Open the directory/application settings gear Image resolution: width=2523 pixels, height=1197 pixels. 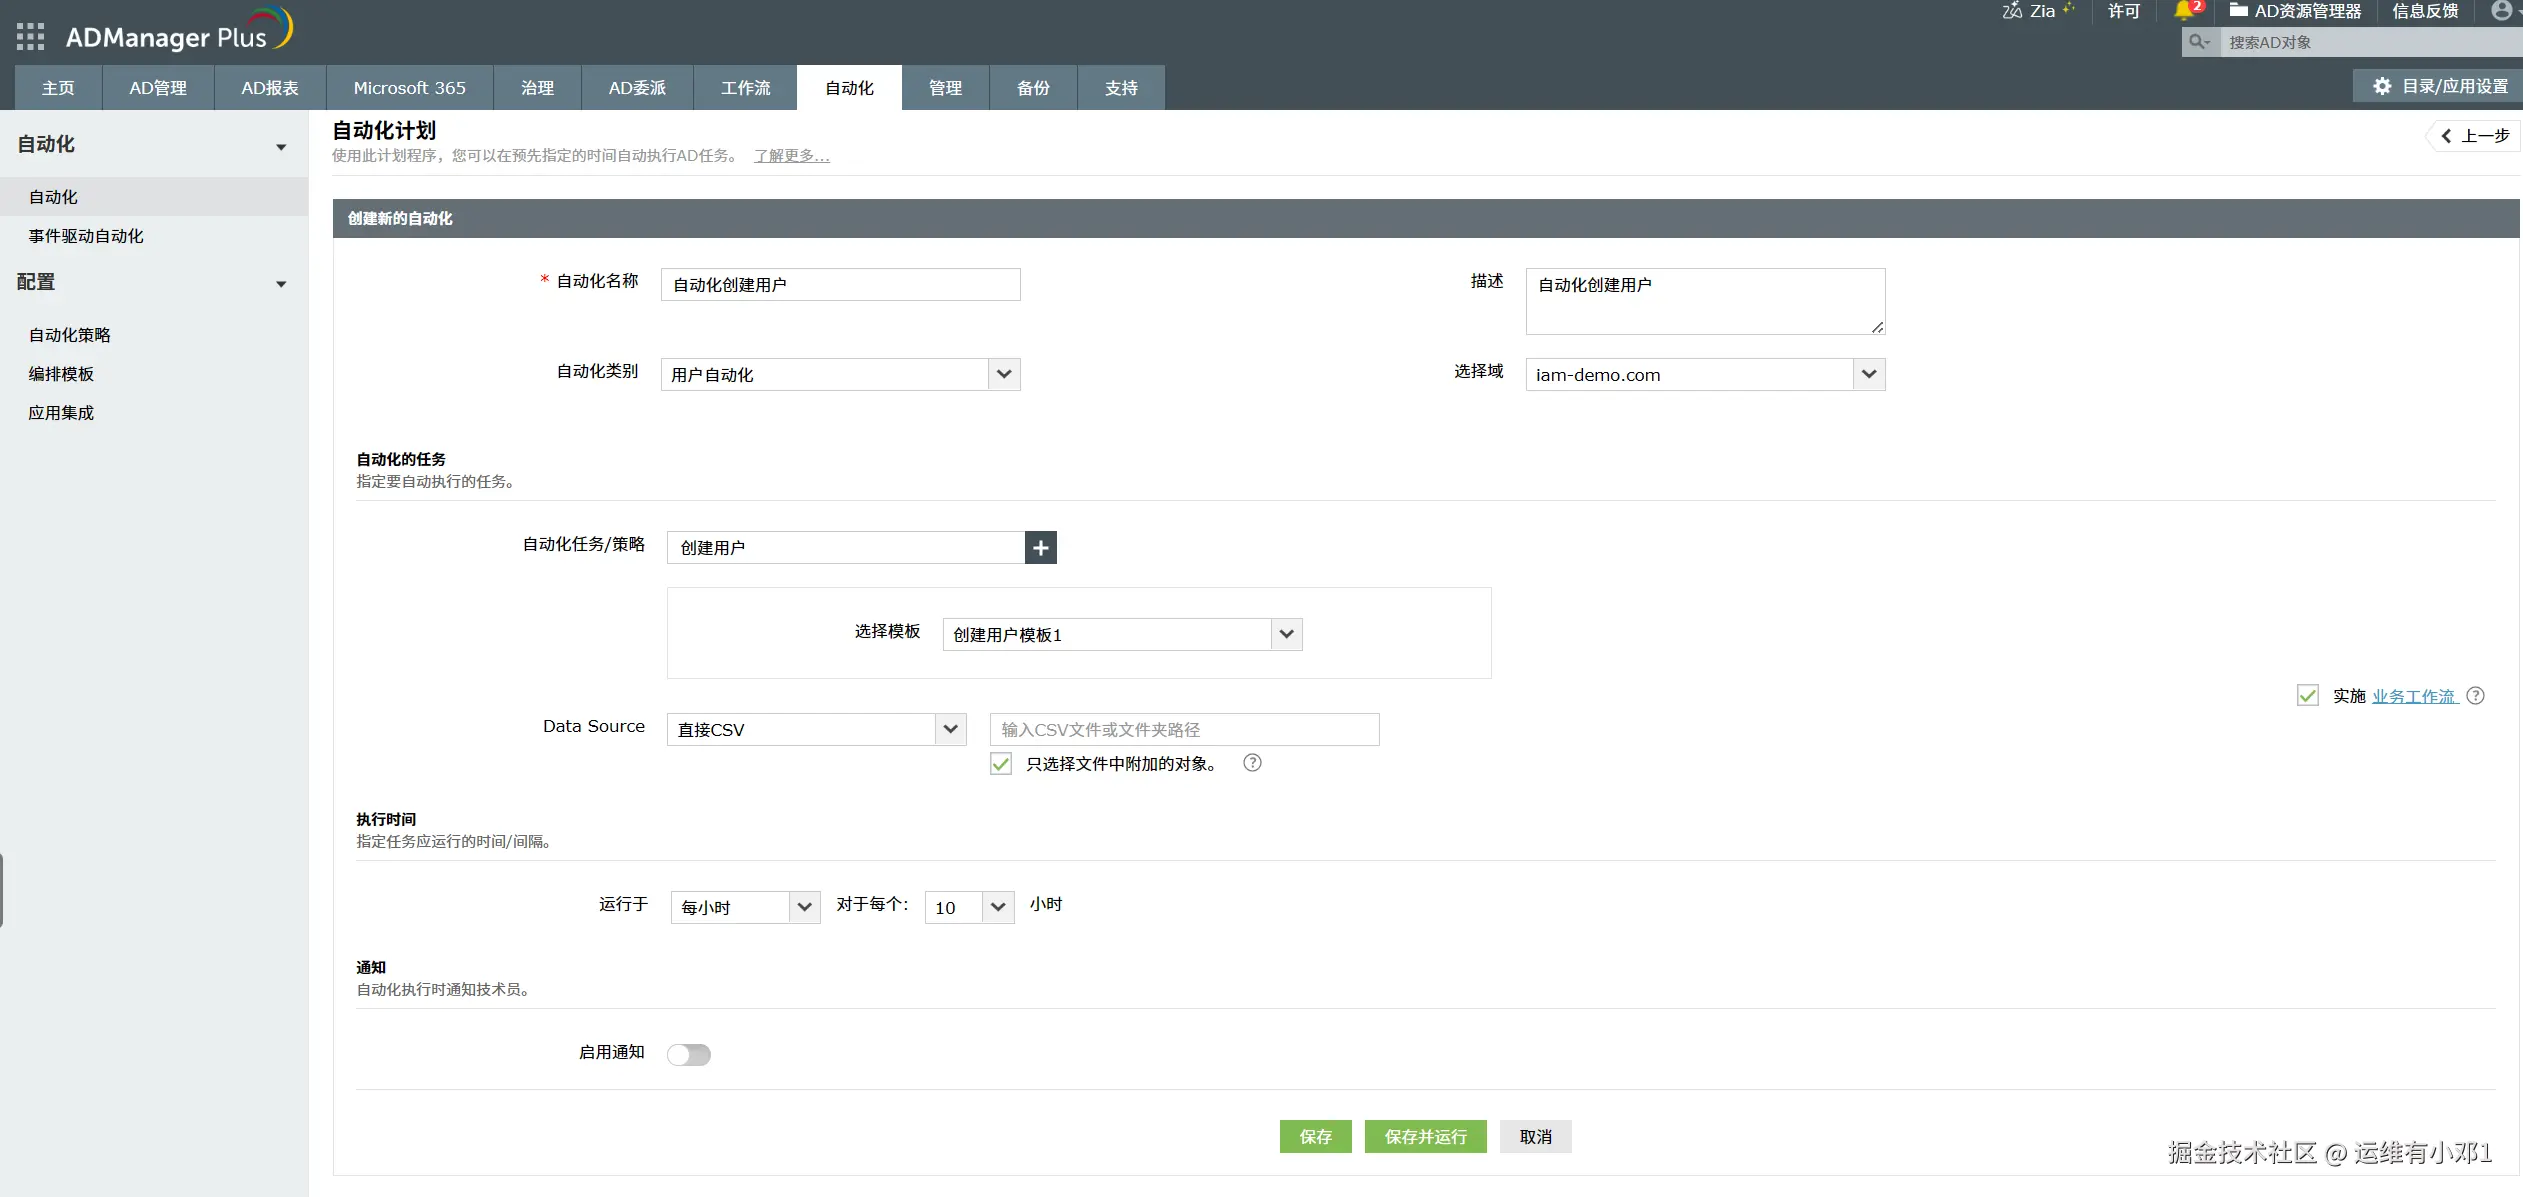click(2383, 86)
